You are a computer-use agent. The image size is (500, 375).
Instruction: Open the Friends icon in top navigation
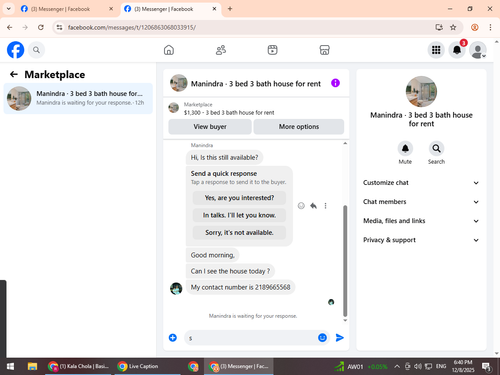[221, 50]
